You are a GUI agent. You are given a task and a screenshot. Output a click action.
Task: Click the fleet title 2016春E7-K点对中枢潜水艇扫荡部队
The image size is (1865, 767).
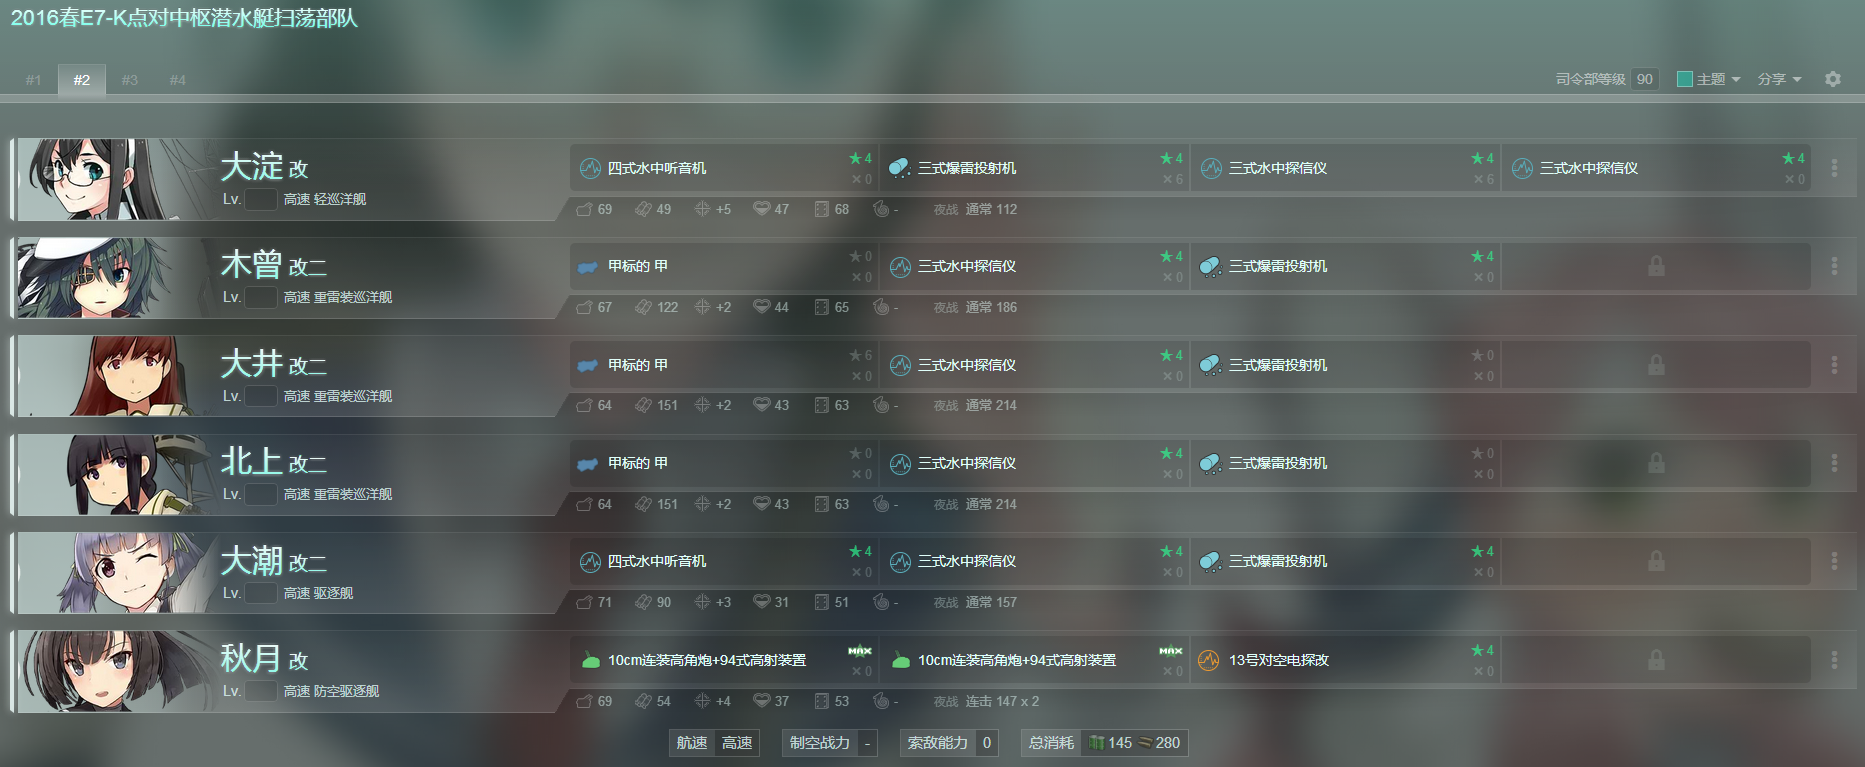tap(184, 18)
